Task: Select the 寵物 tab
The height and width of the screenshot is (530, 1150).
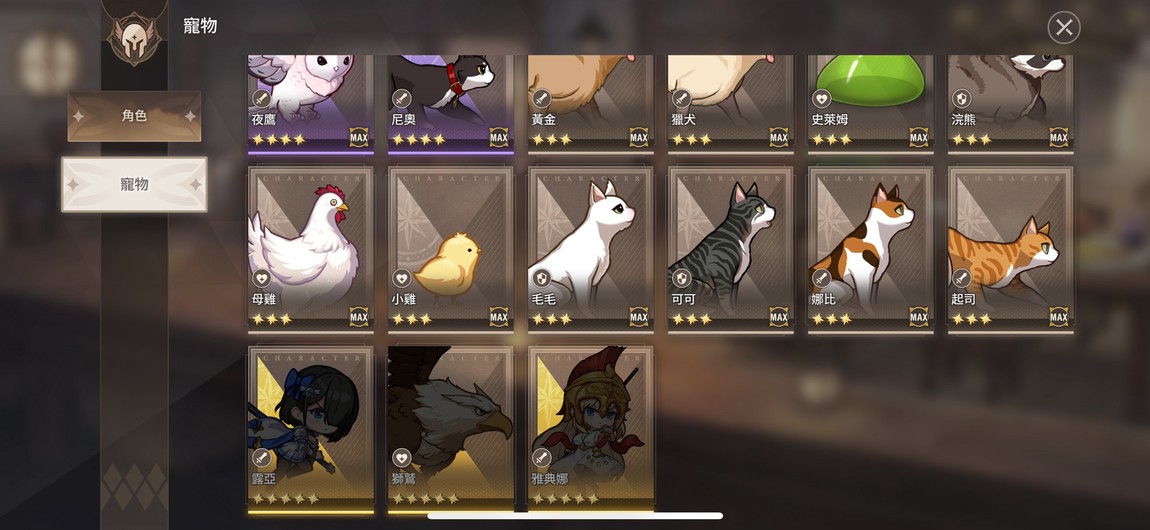Action: coord(134,184)
